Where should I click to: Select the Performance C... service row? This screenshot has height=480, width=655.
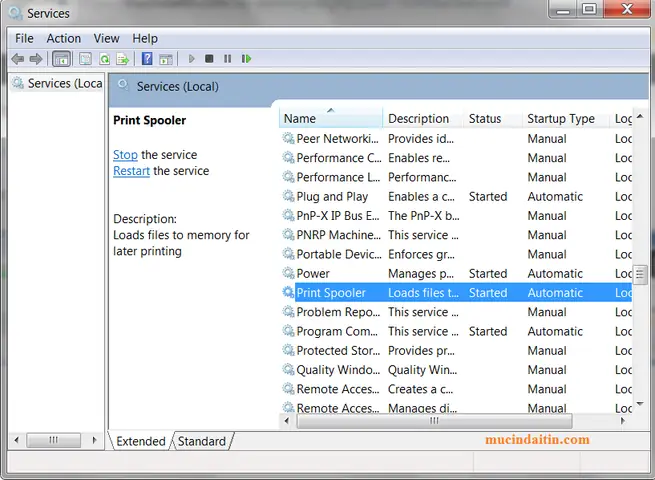point(456,158)
